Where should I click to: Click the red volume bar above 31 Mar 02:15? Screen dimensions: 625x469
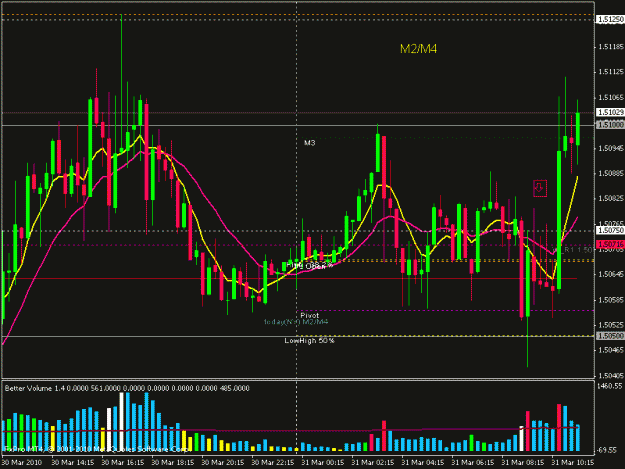click(384, 436)
